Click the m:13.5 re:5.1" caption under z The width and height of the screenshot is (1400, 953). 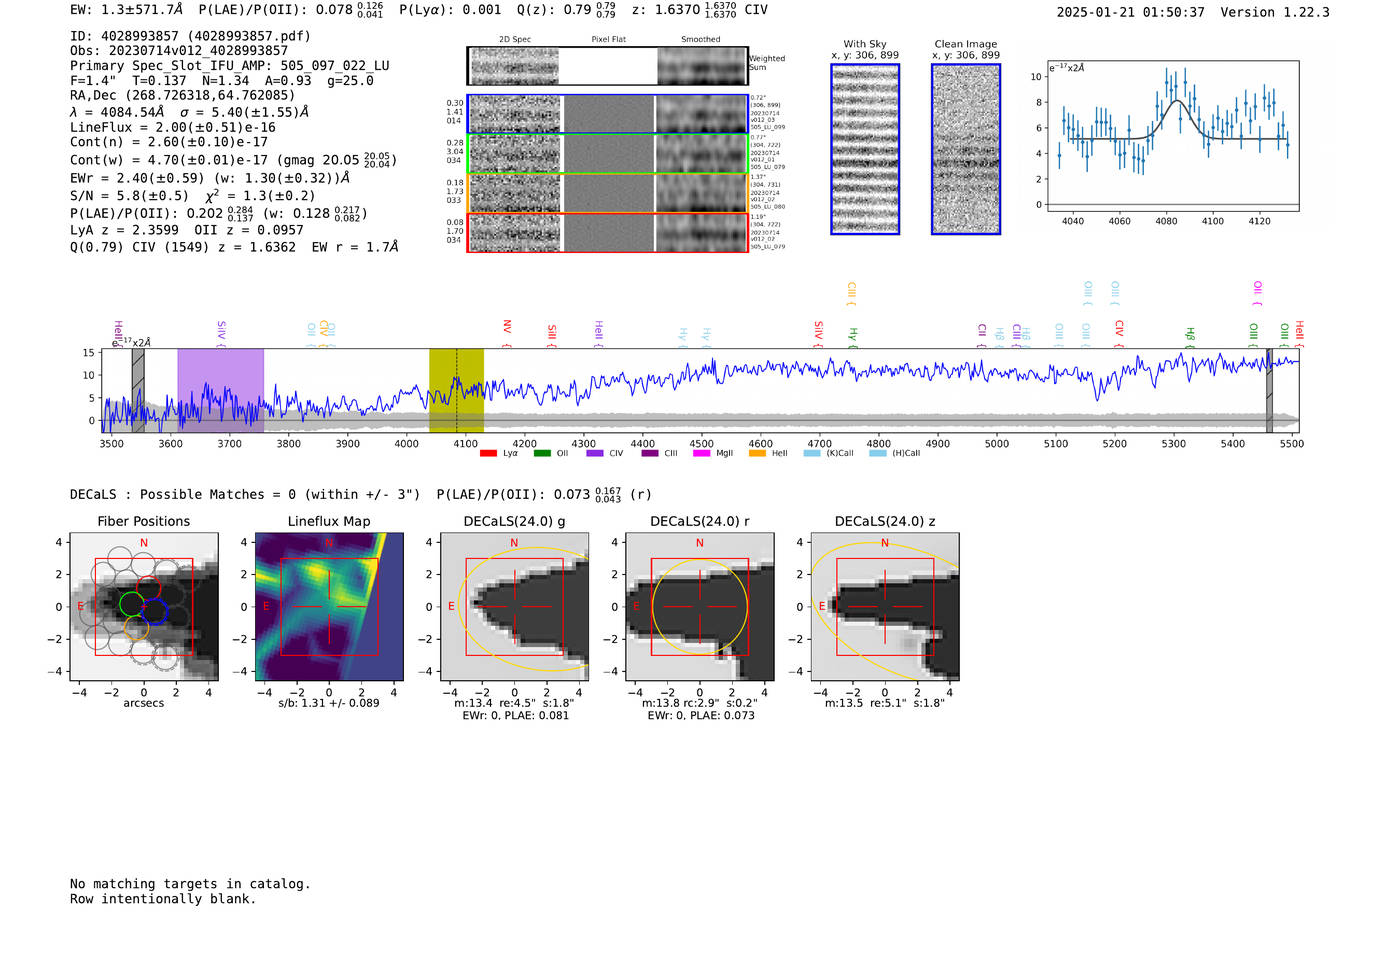click(x=885, y=703)
